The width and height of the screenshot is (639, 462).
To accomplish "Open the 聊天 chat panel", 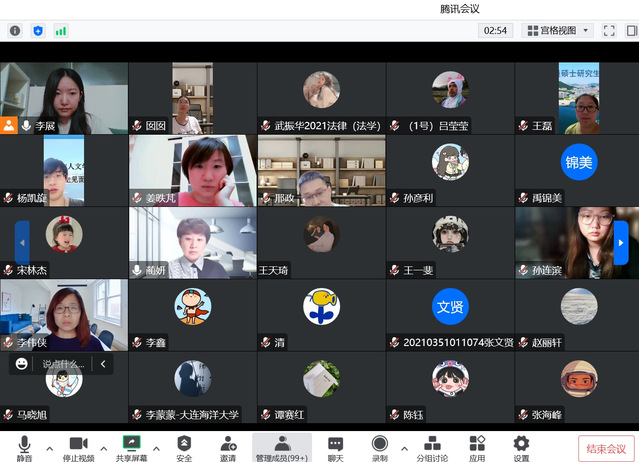I will pos(336,447).
